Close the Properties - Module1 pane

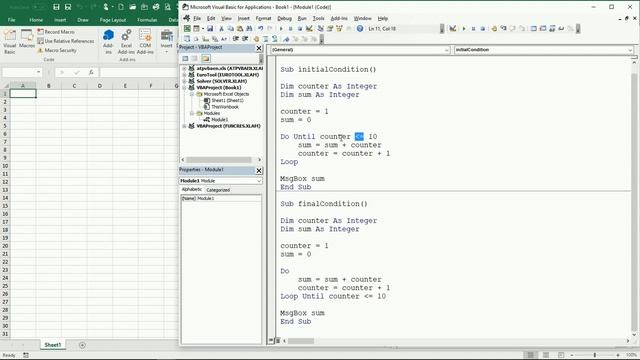(259, 170)
